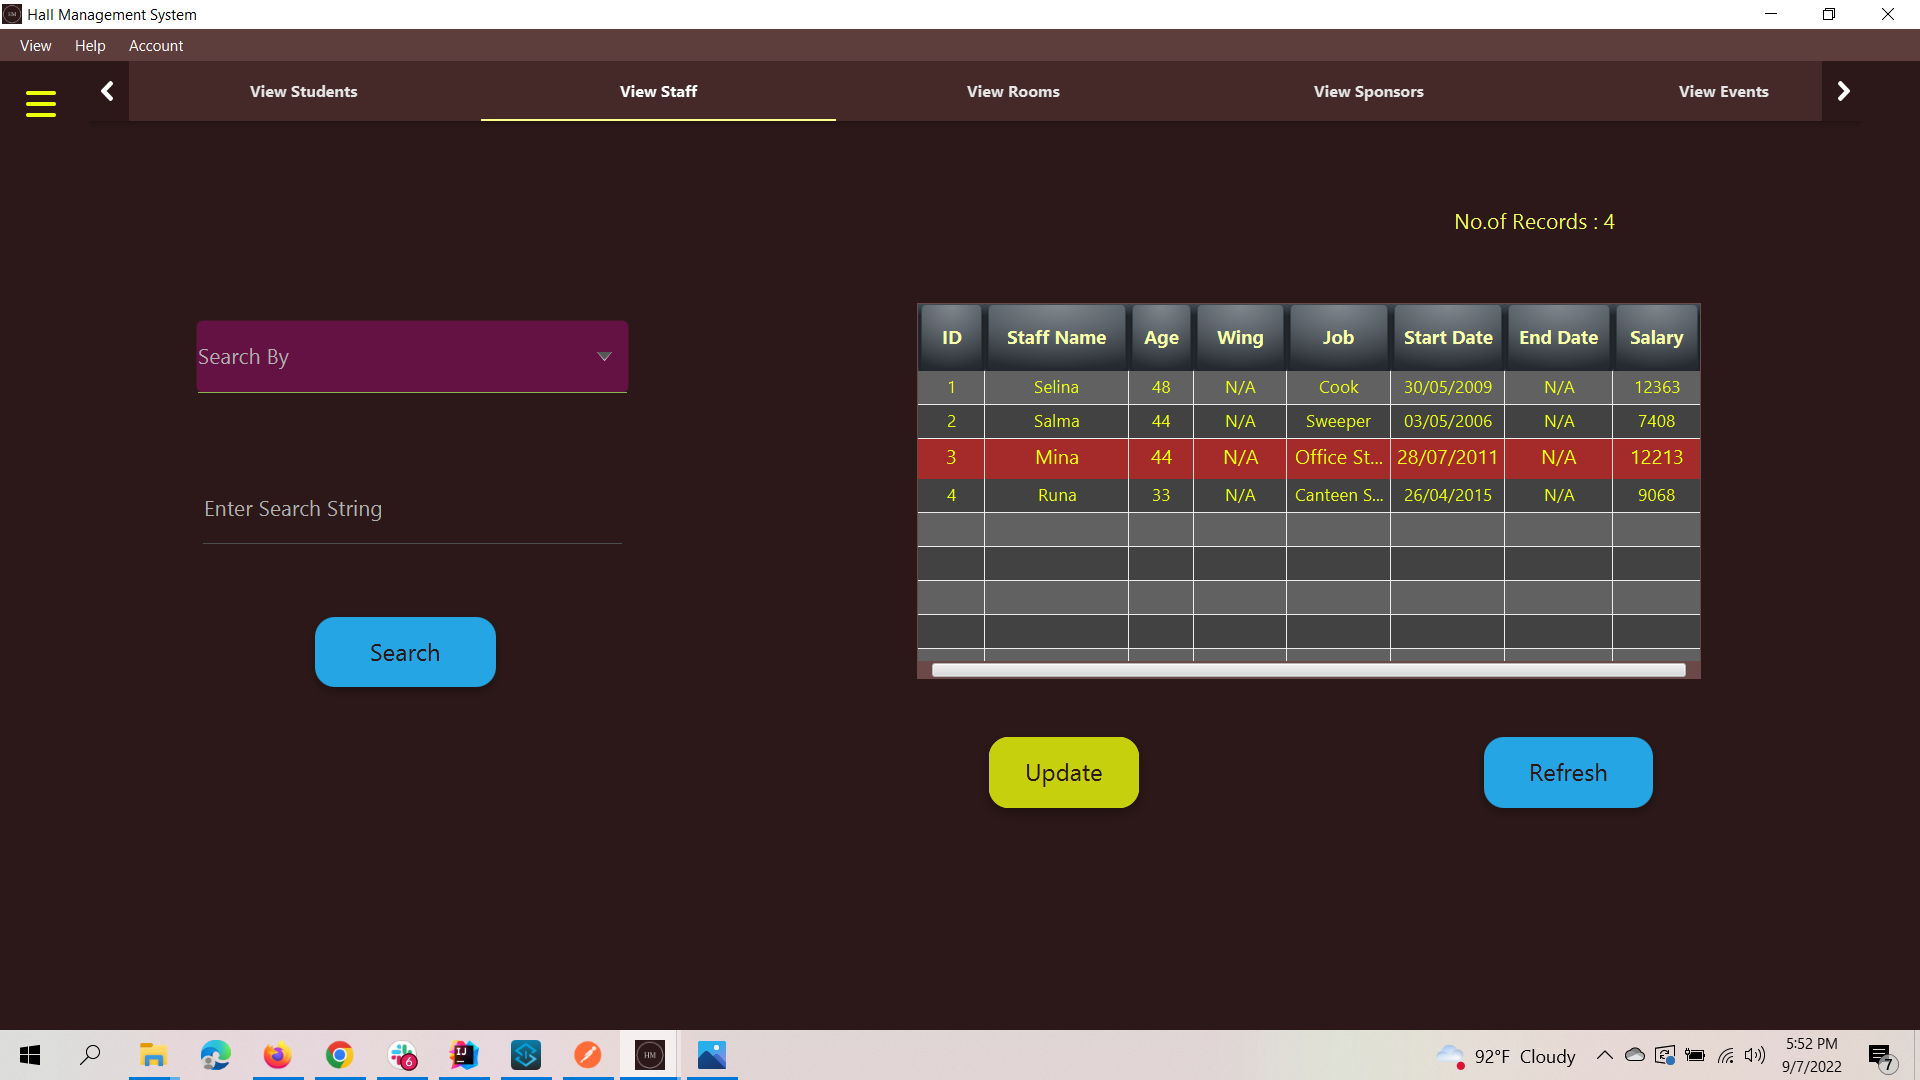Open File Explorer from the taskbar
The image size is (1920, 1080).
click(x=152, y=1055)
